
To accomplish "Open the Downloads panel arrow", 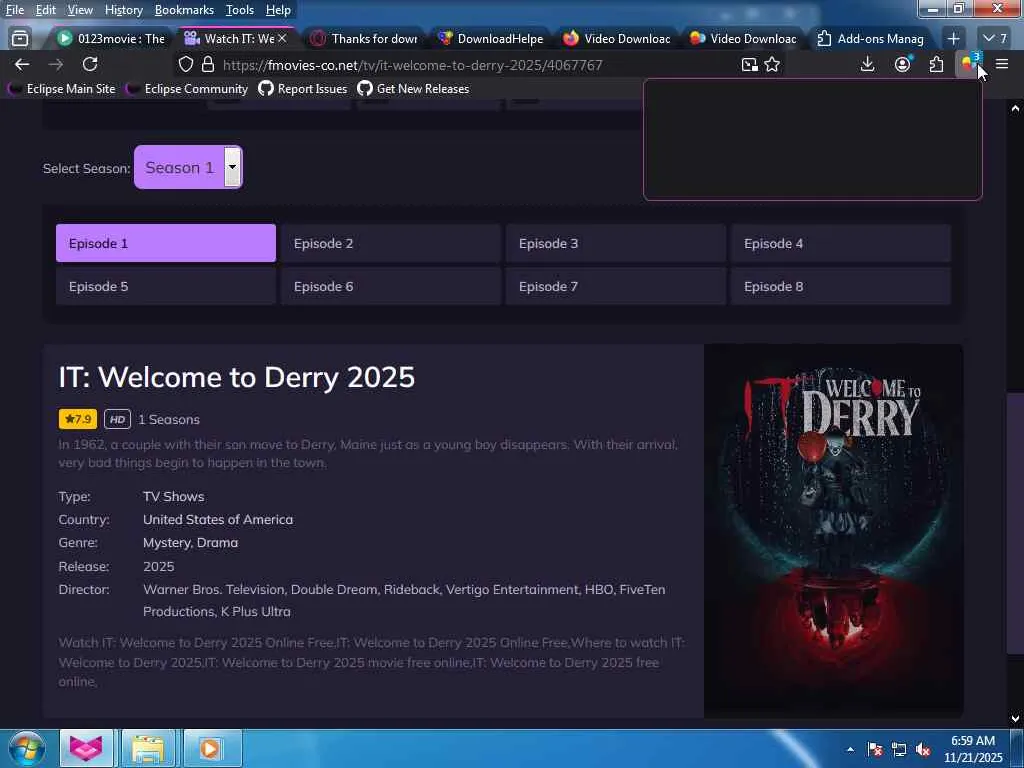I will (x=867, y=64).
